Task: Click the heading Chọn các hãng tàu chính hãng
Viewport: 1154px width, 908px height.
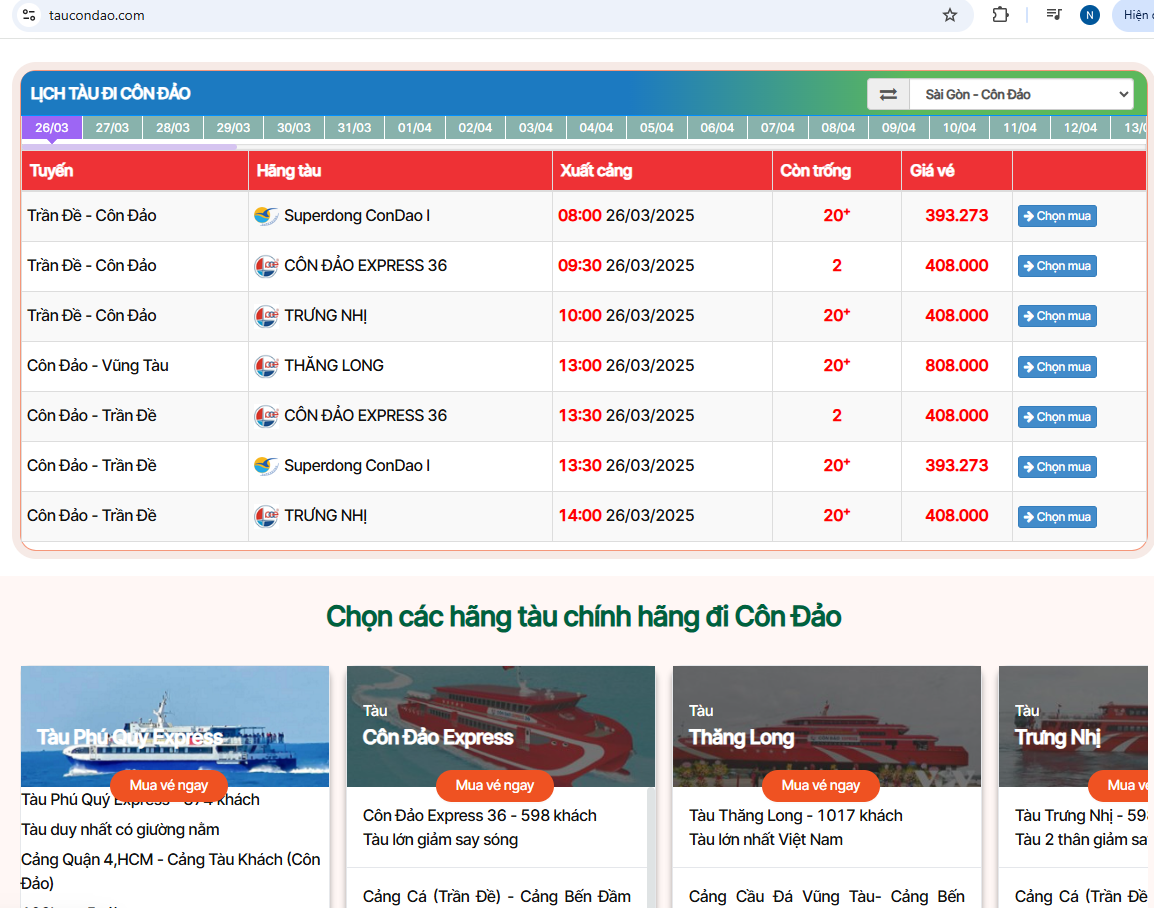Action: [x=584, y=617]
